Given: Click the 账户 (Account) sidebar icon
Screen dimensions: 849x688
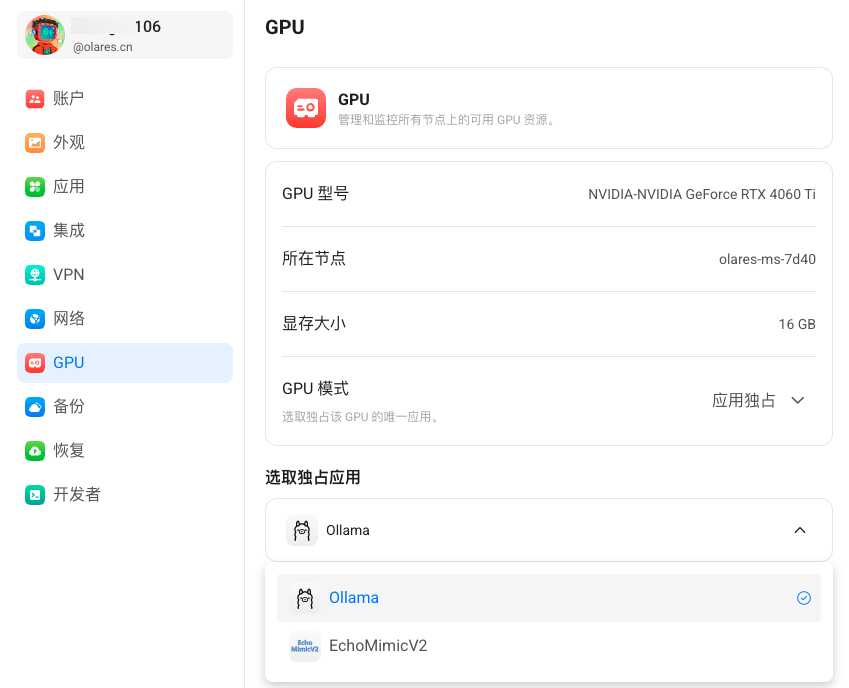Looking at the screenshot, I should click(x=35, y=99).
